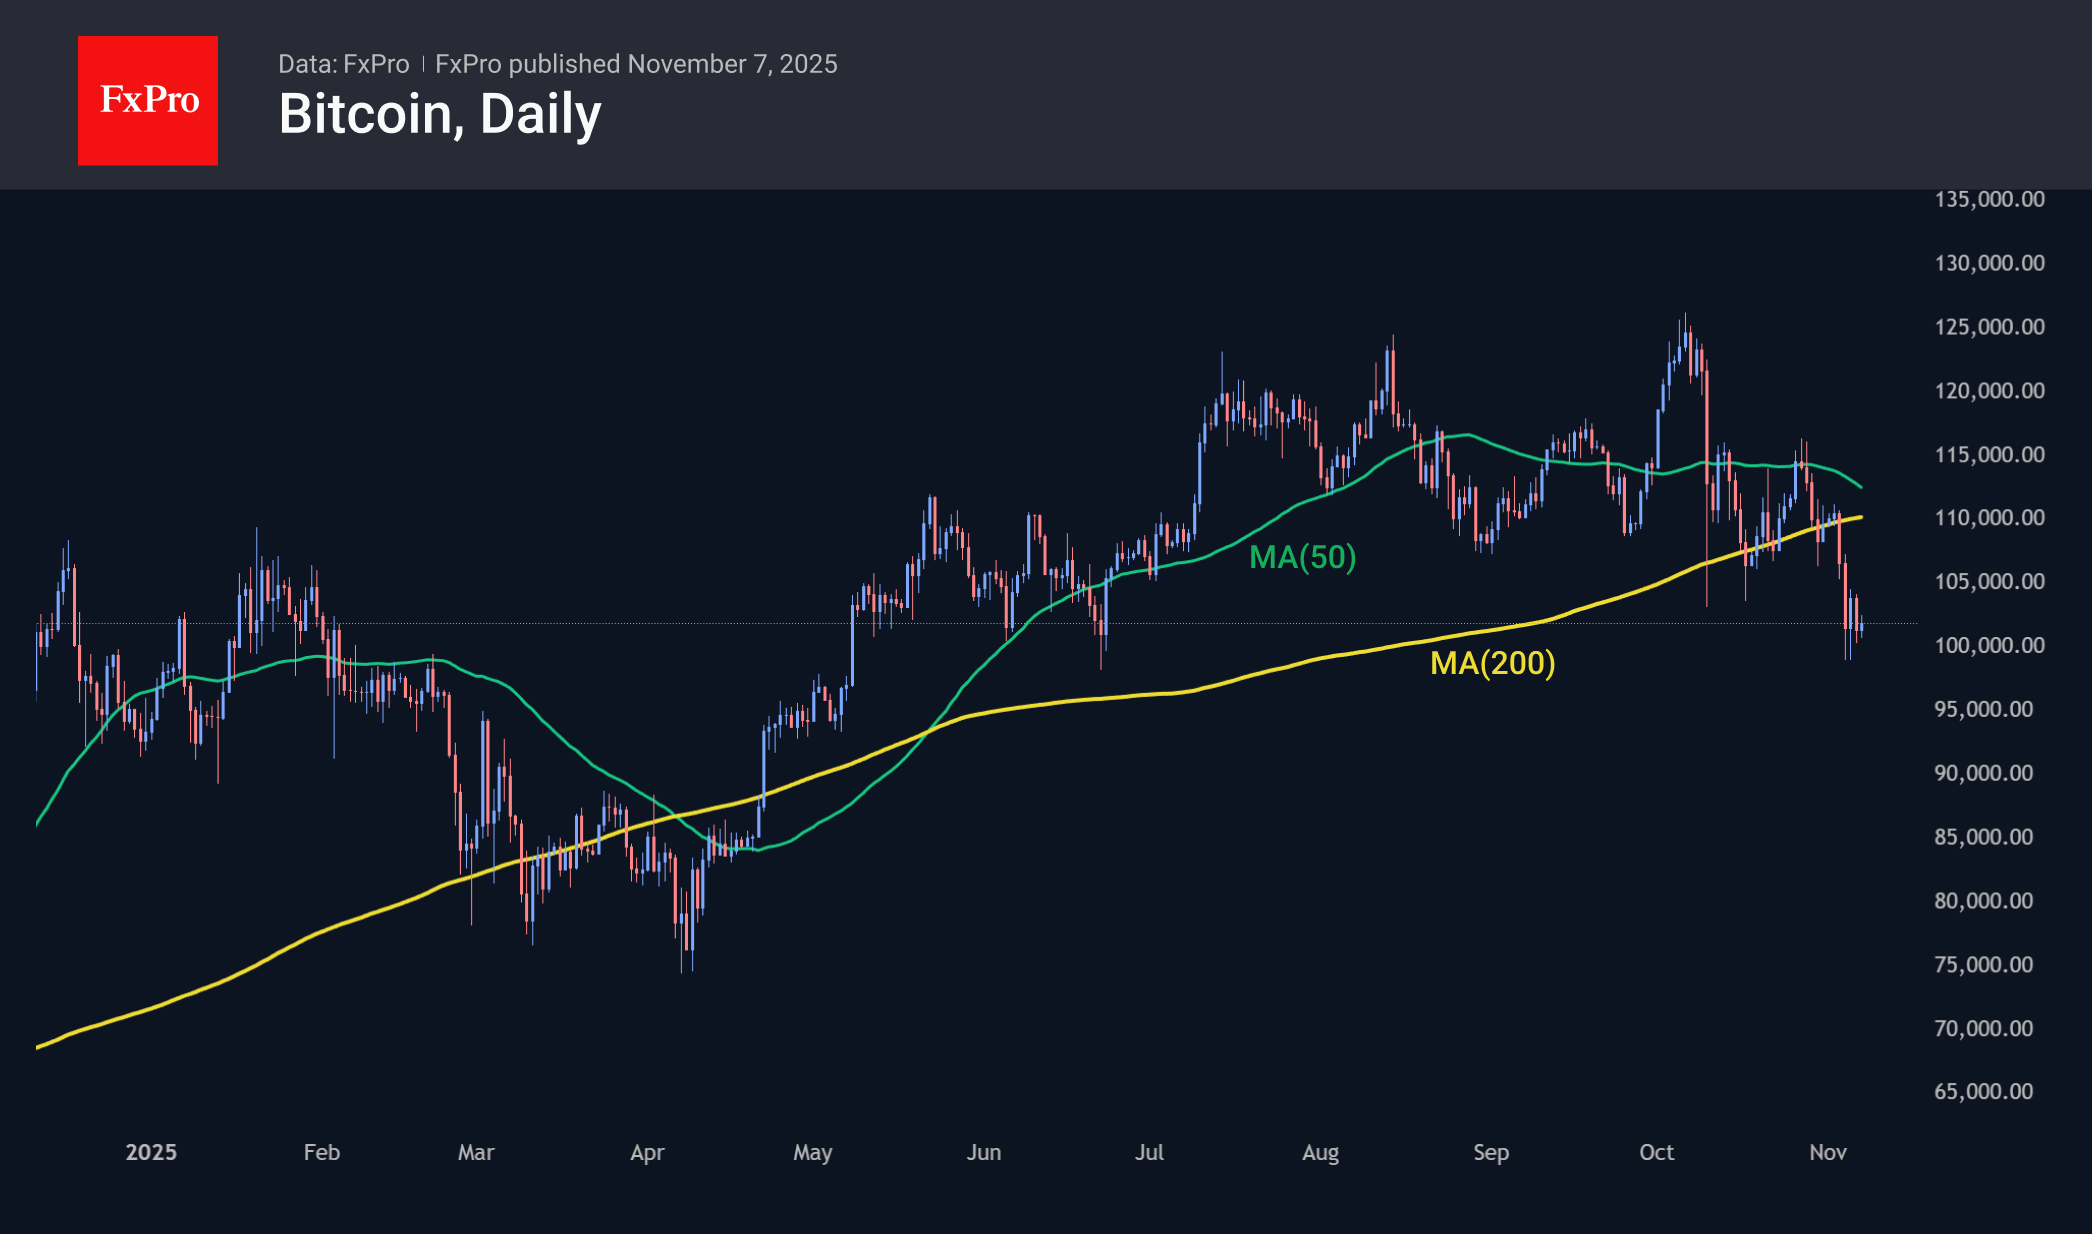Select the green MA(50) label
Screen dimensions: 2092x1234
1302,557
